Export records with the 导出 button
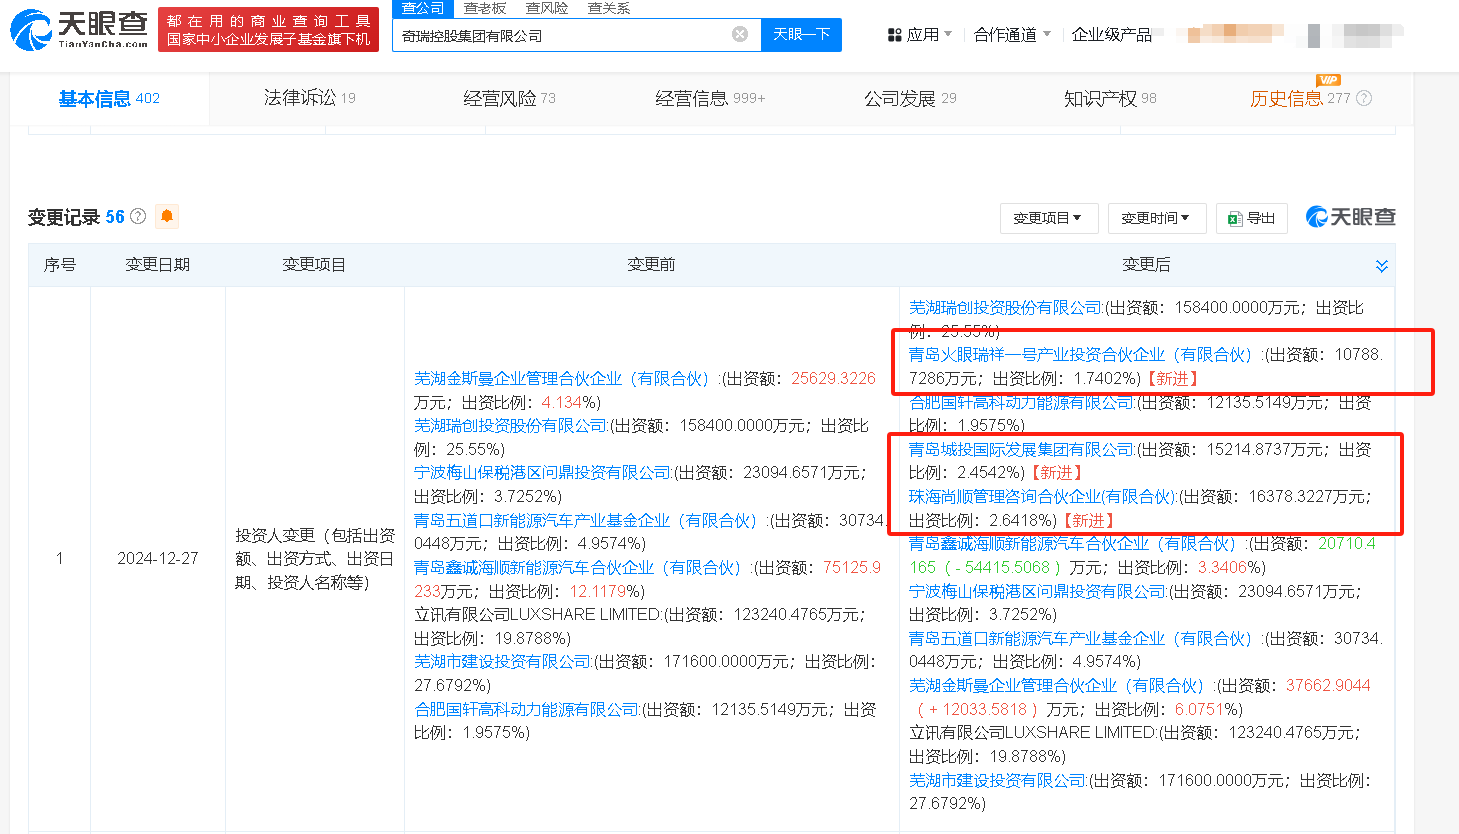 click(x=1251, y=218)
